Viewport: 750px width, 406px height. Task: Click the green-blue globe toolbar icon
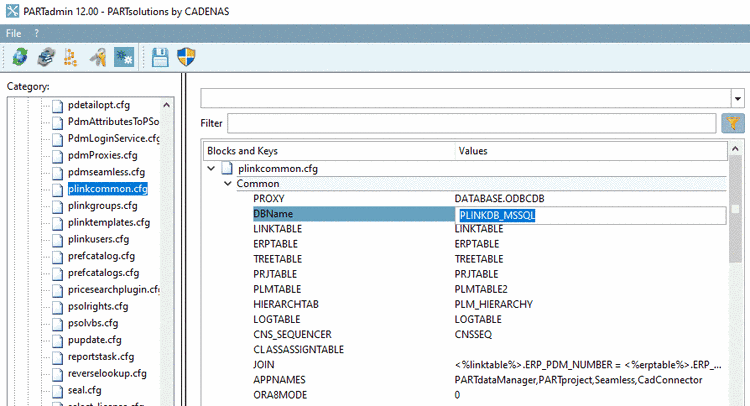(20, 57)
